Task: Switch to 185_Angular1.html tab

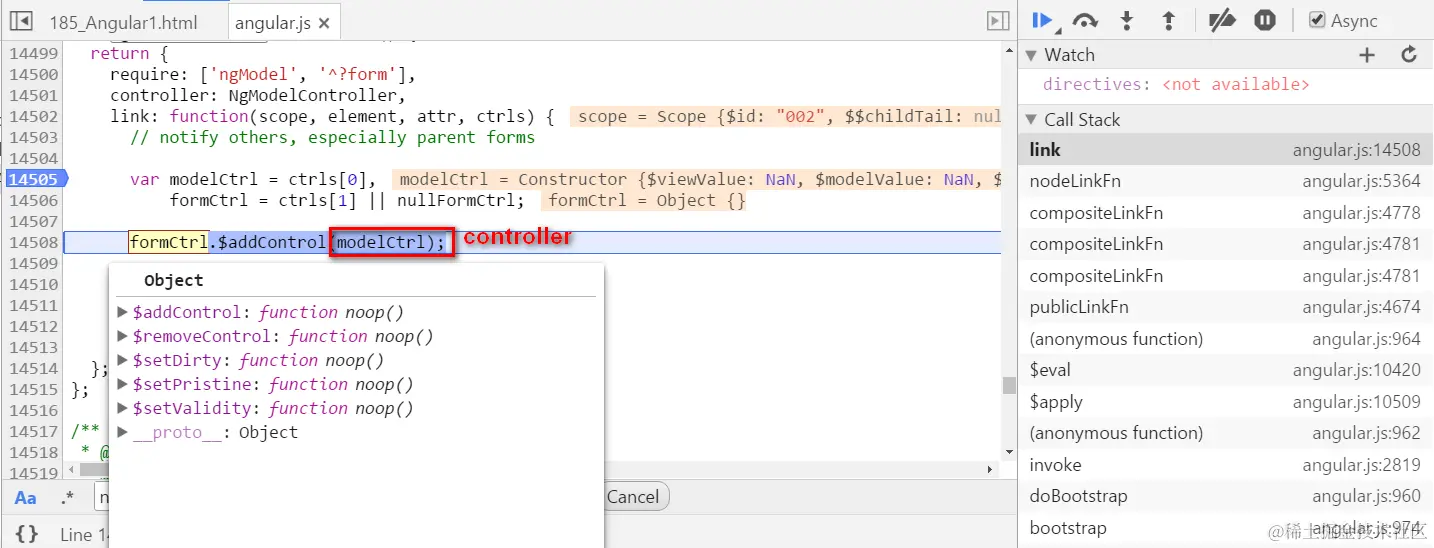Action: pyautogui.click(x=123, y=22)
